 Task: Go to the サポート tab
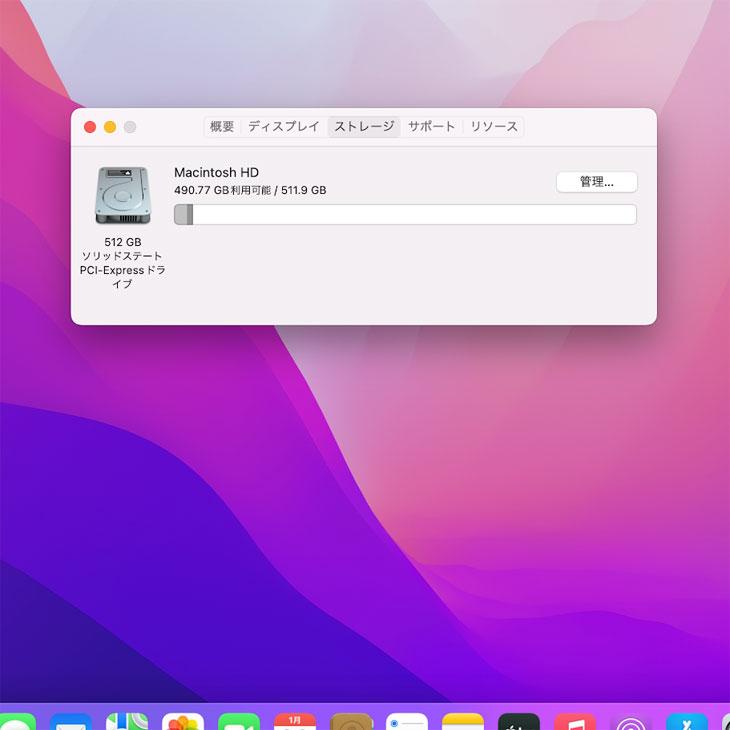(431, 127)
